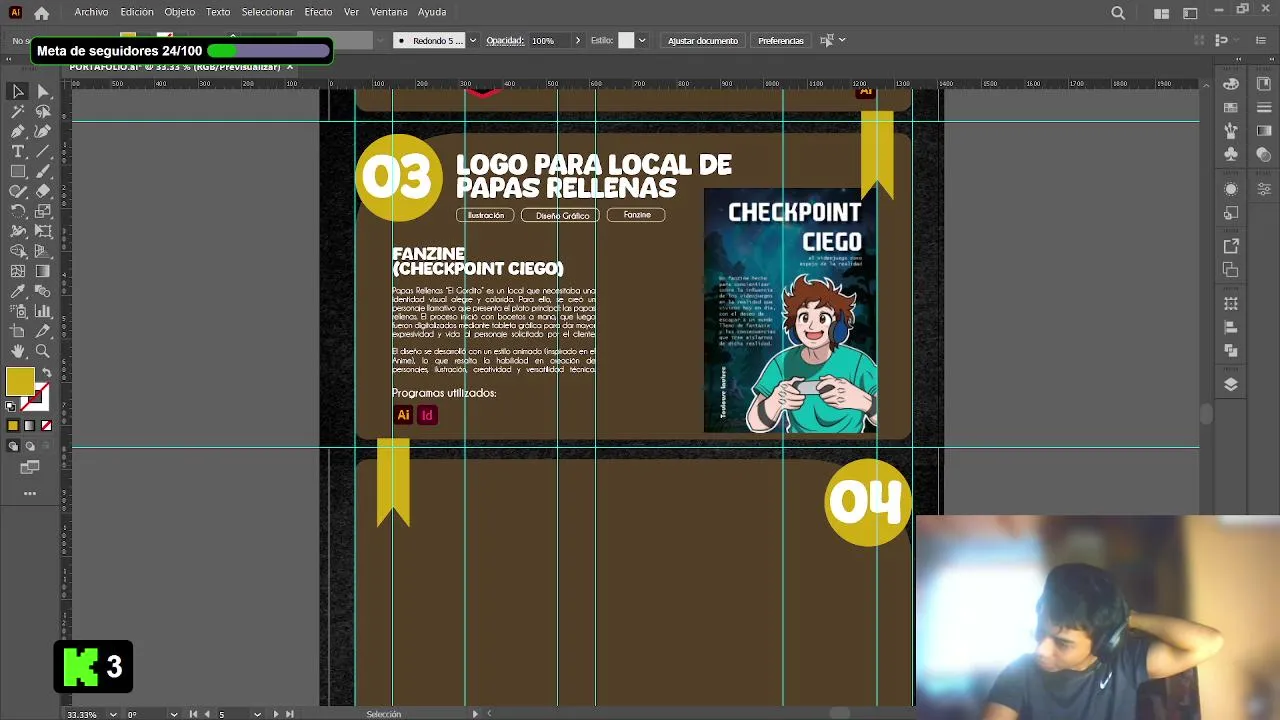Image resolution: width=1280 pixels, height=720 pixels.
Task: Open the Color palette panel icon
Action: coord(1231,84)
